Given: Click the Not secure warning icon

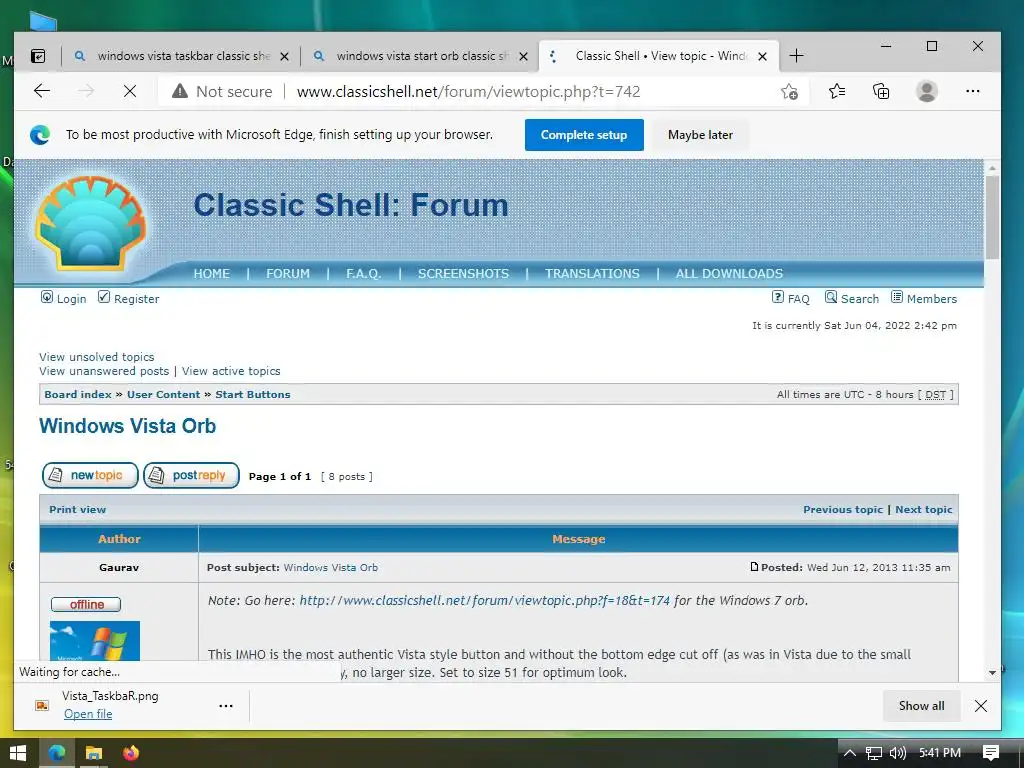Looking at the screenshot, I should pos(180,91).
